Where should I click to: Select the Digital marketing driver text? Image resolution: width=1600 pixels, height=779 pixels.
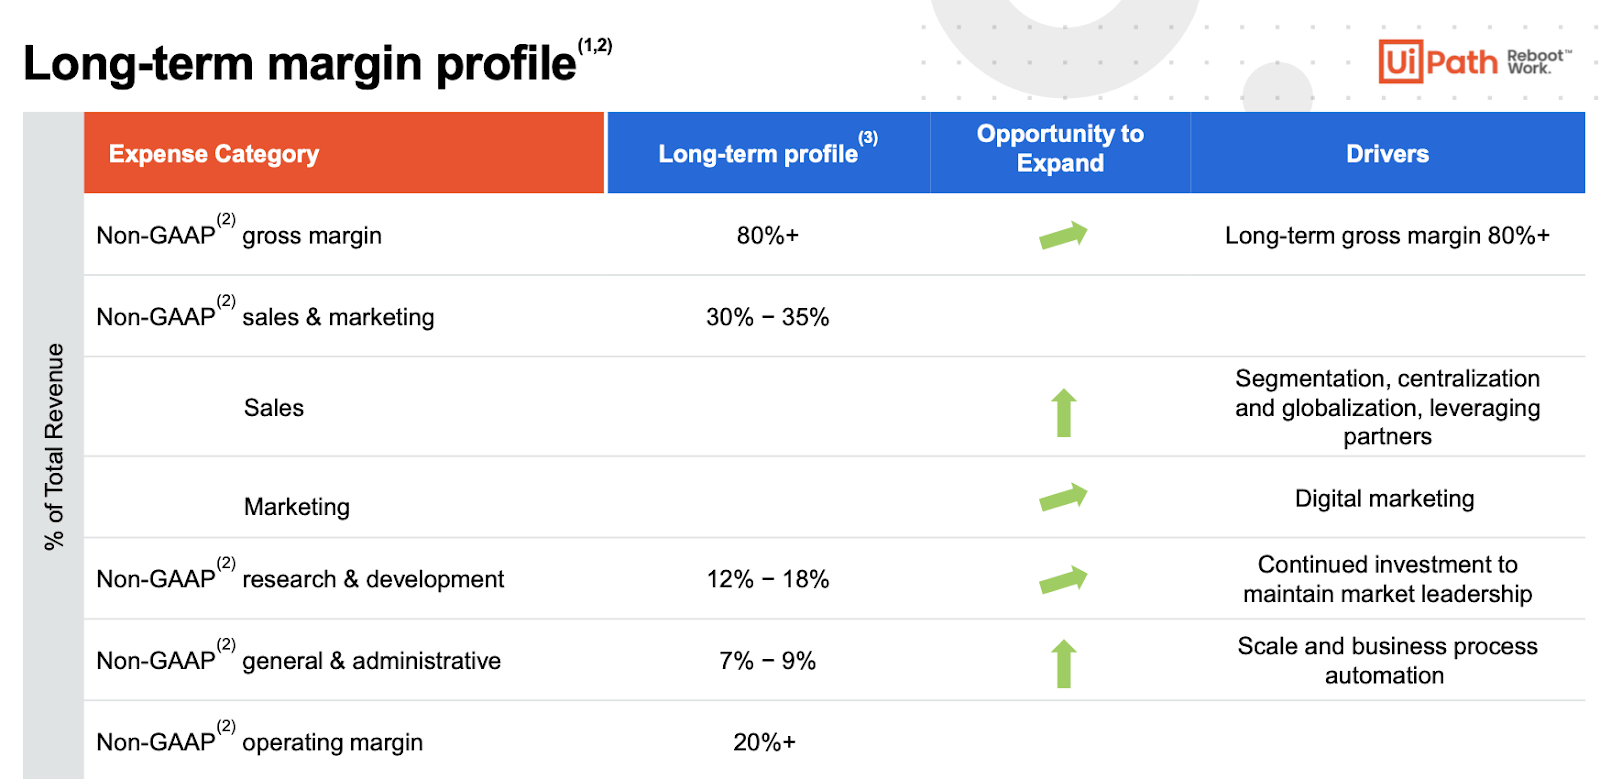pos(1384,498)
